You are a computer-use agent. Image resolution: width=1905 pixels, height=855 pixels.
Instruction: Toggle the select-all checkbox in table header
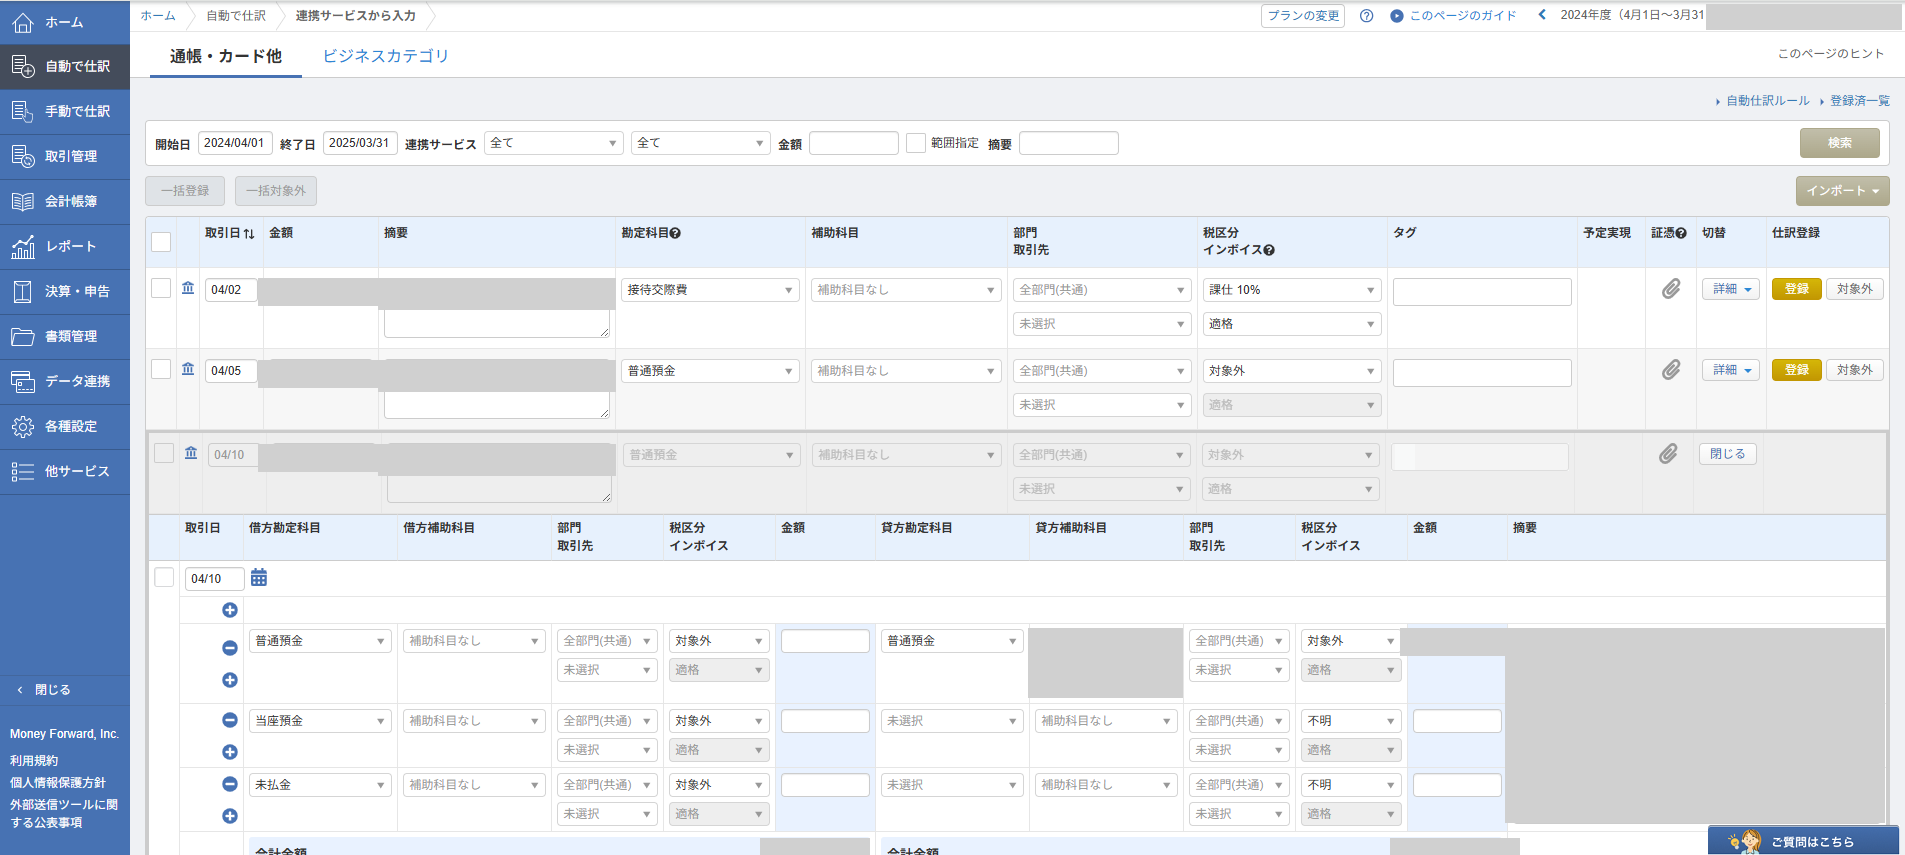click(x=161, y=241)
